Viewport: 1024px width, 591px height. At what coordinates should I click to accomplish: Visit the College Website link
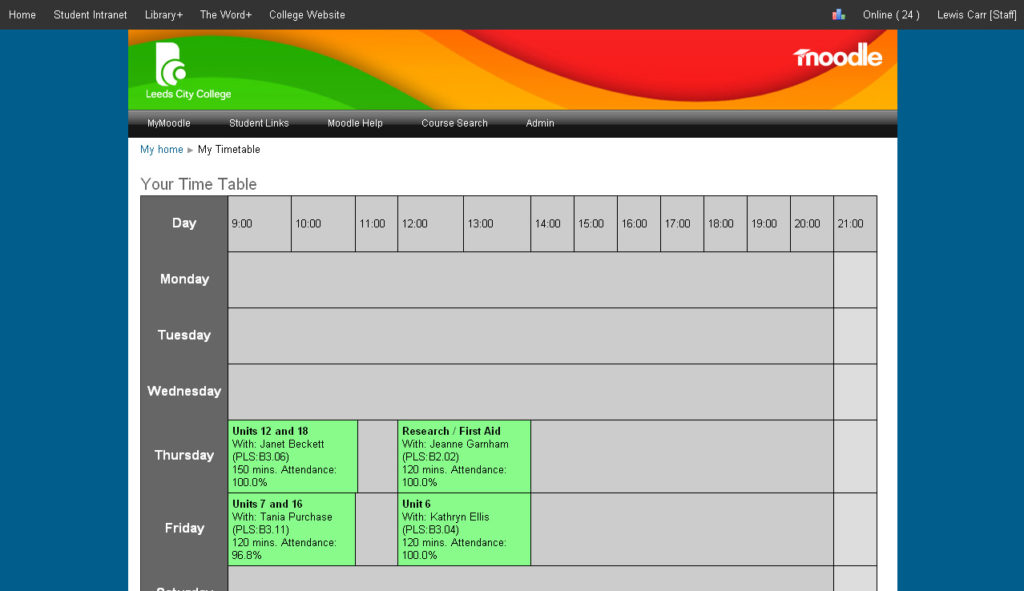tap(306, 14)
